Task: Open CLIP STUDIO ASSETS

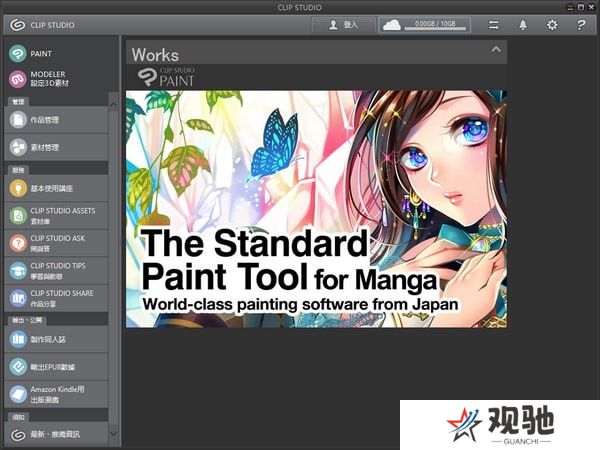Action: click(x=56, y=215)
